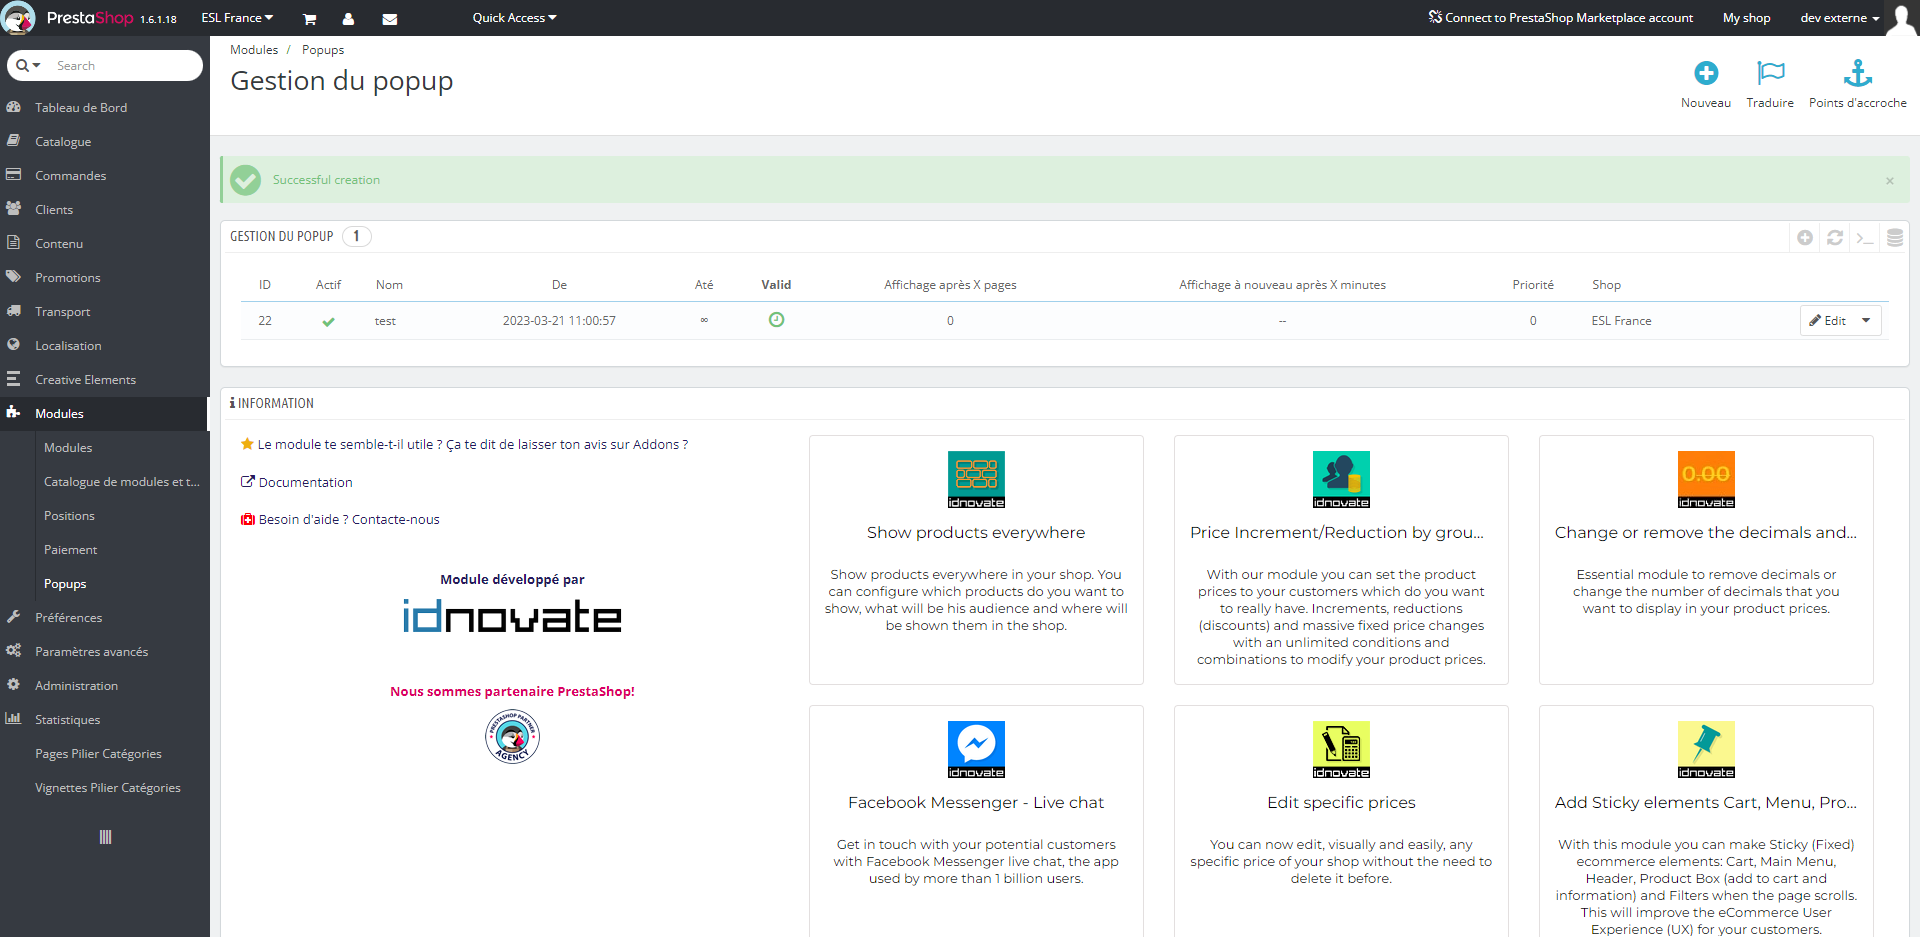Open Edit specific prices module icon
The image size is (1920, 937).
[x=1341, y=750]
